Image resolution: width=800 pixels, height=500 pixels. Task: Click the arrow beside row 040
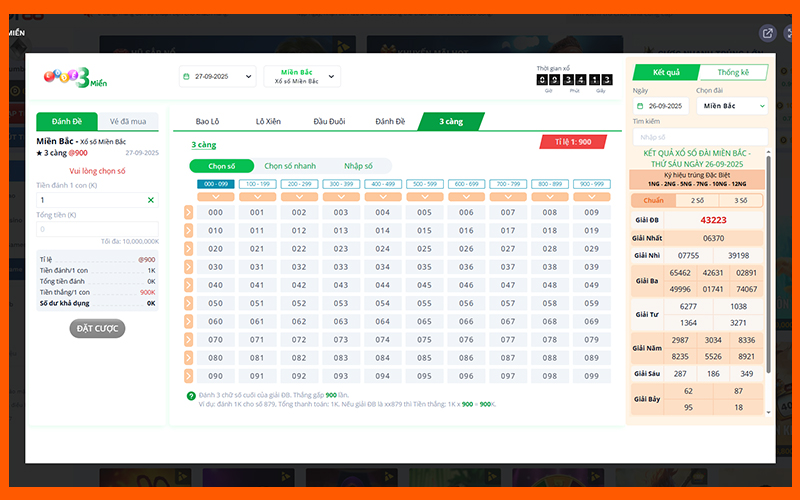(188, 285)
